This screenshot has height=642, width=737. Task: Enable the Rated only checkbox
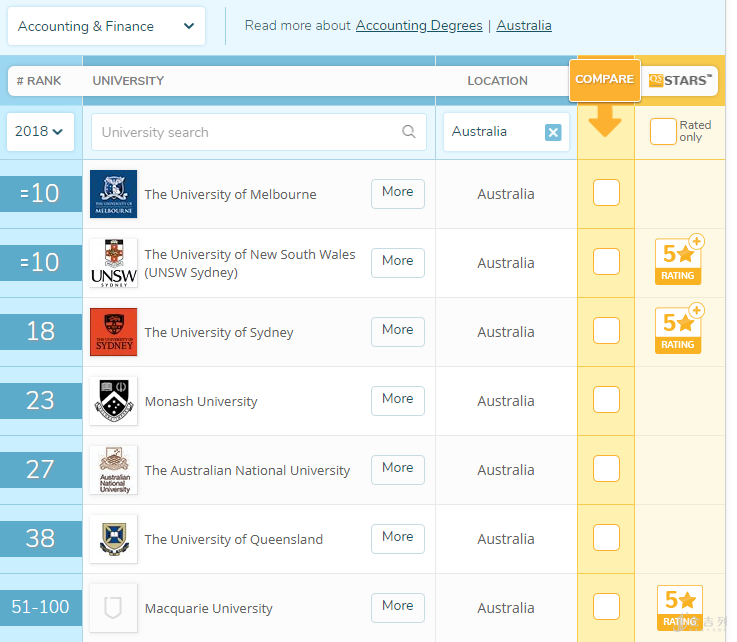[x=663, y=132]
